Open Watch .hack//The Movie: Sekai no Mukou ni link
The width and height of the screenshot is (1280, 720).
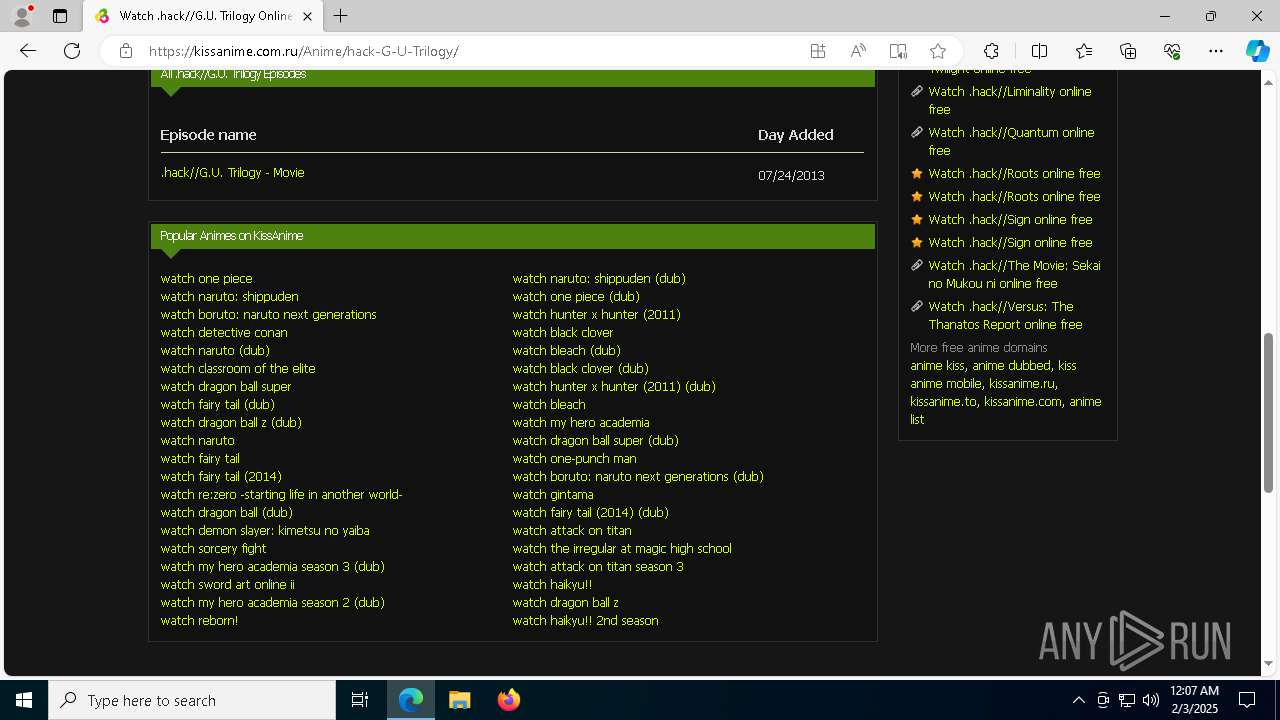coord(1014,274)
